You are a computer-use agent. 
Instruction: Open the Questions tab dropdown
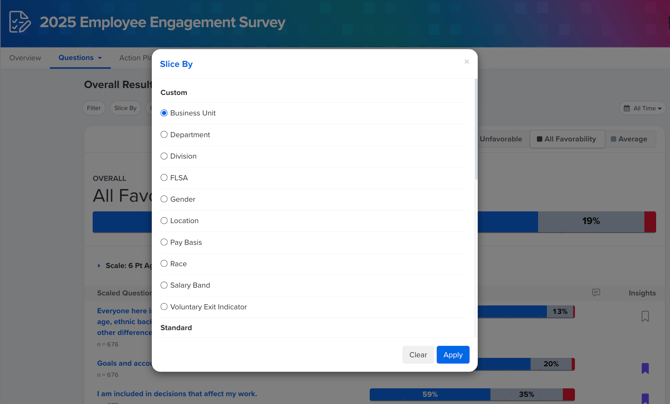(80, 58)
